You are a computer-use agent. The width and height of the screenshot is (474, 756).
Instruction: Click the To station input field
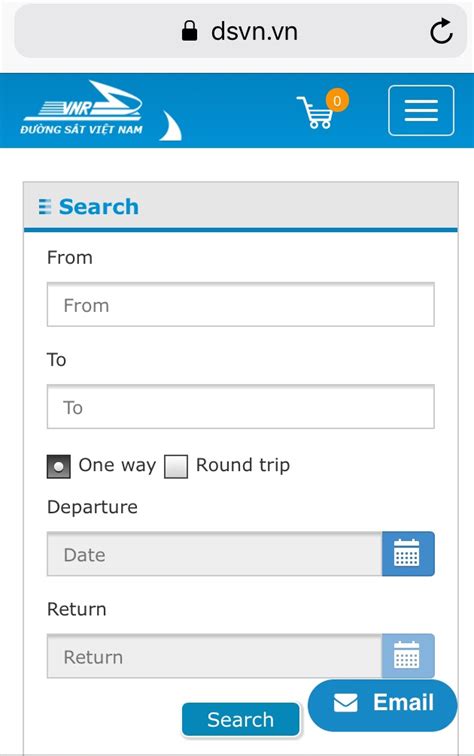pos(241,406)
